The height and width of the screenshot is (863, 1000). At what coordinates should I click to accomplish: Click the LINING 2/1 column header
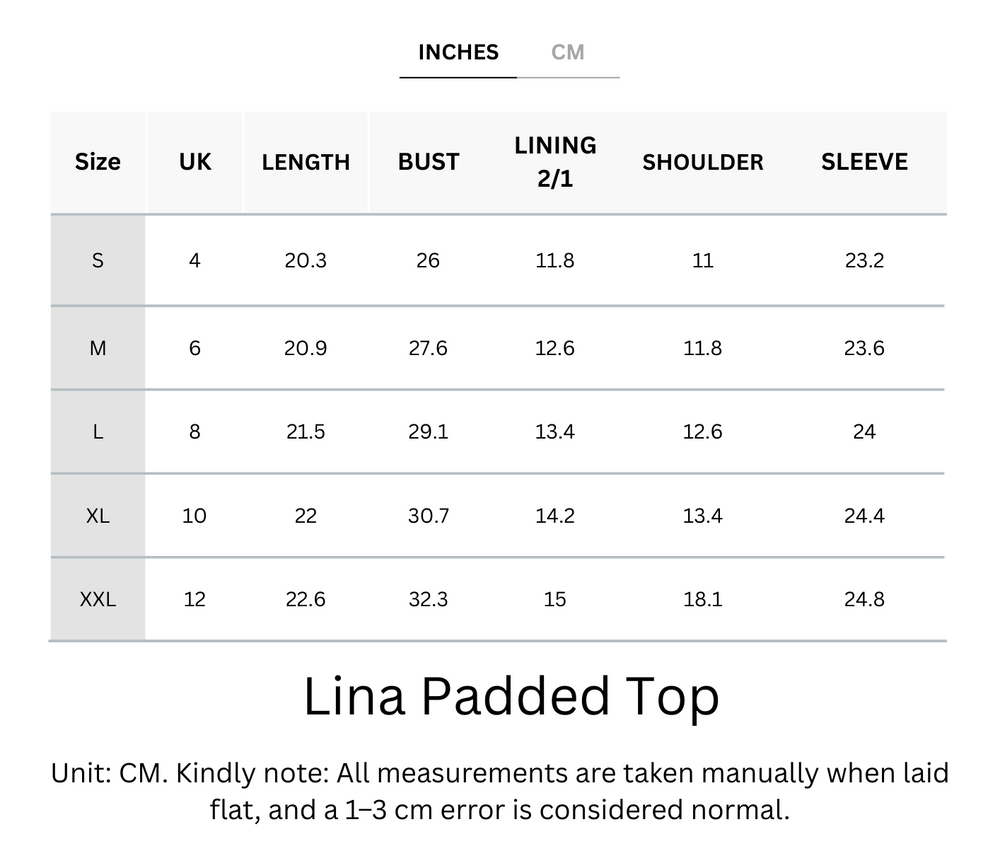(x=555, y=162)
